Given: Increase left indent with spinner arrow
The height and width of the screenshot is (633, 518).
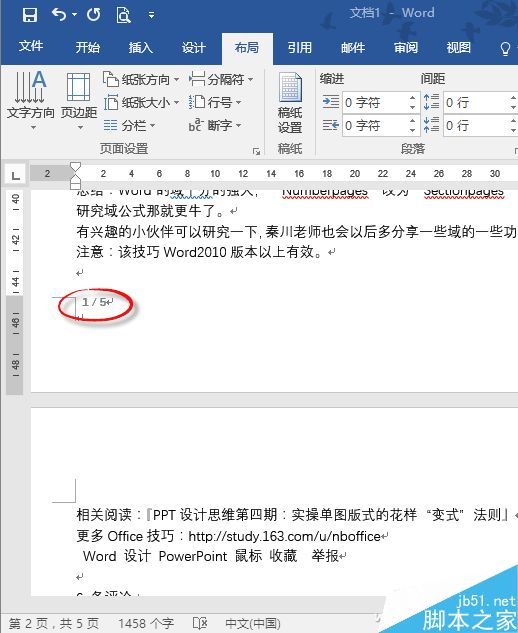Looking at the screenshot, I should pos(412,98).
